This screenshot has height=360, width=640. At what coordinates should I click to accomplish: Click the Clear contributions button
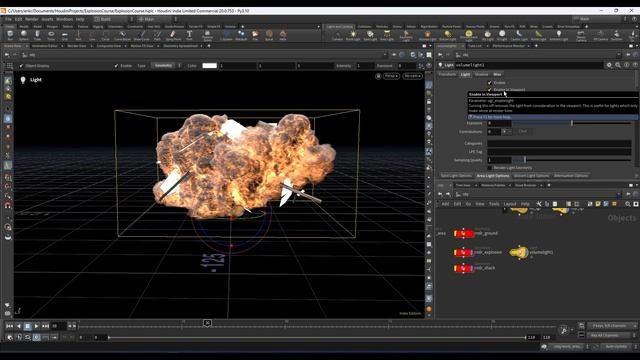523,131
